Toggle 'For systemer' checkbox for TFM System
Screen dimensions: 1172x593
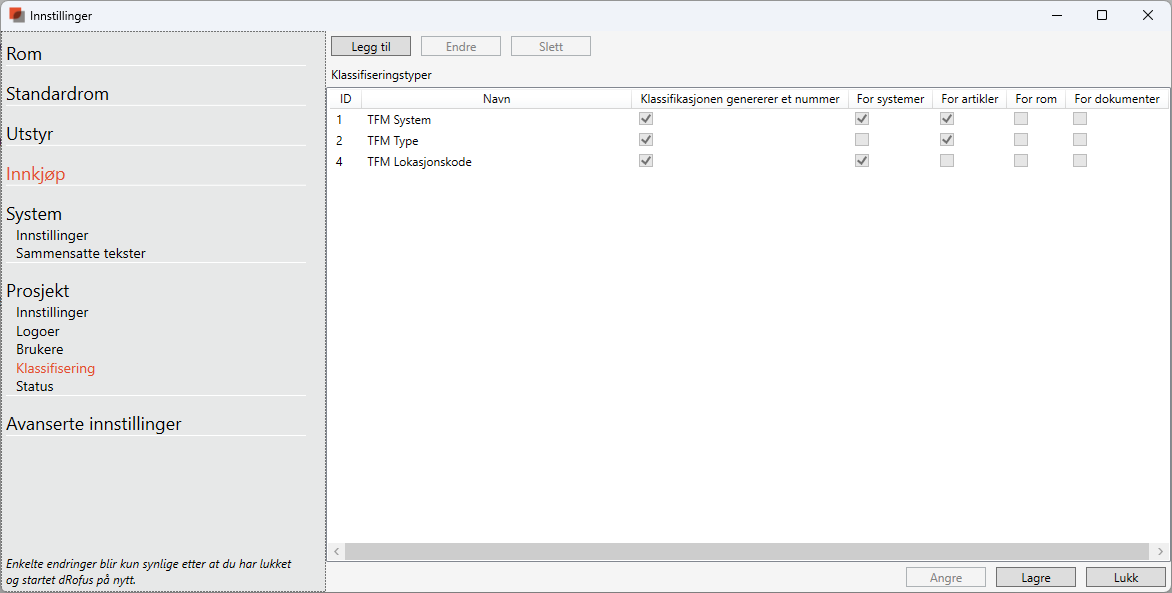861,119
